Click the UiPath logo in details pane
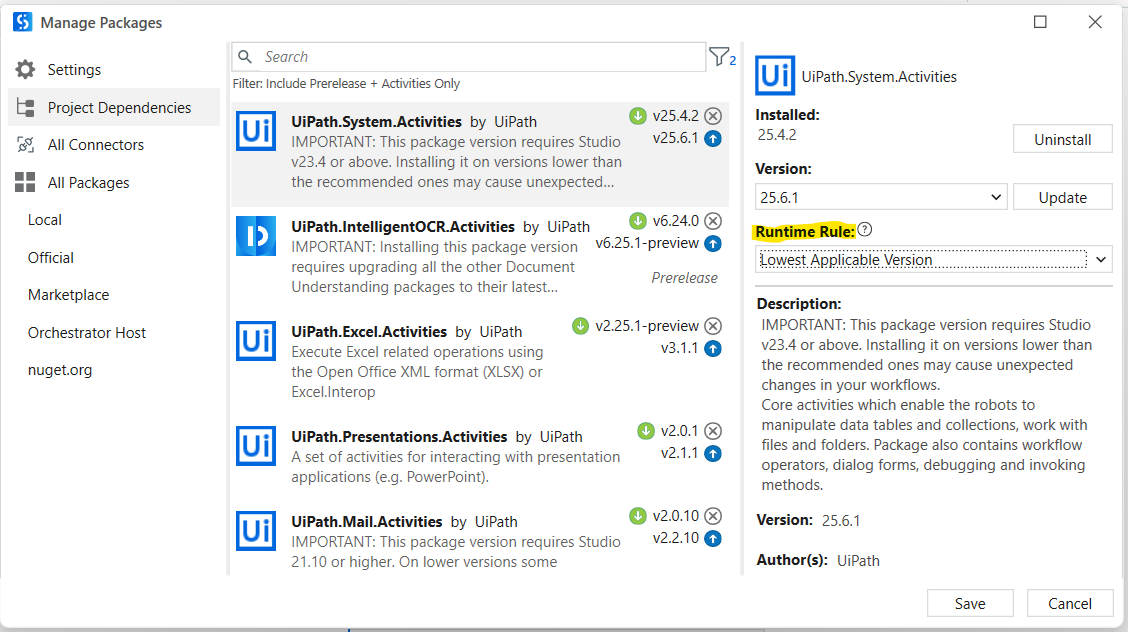The image size is (1128, 632). pos(775,75)
